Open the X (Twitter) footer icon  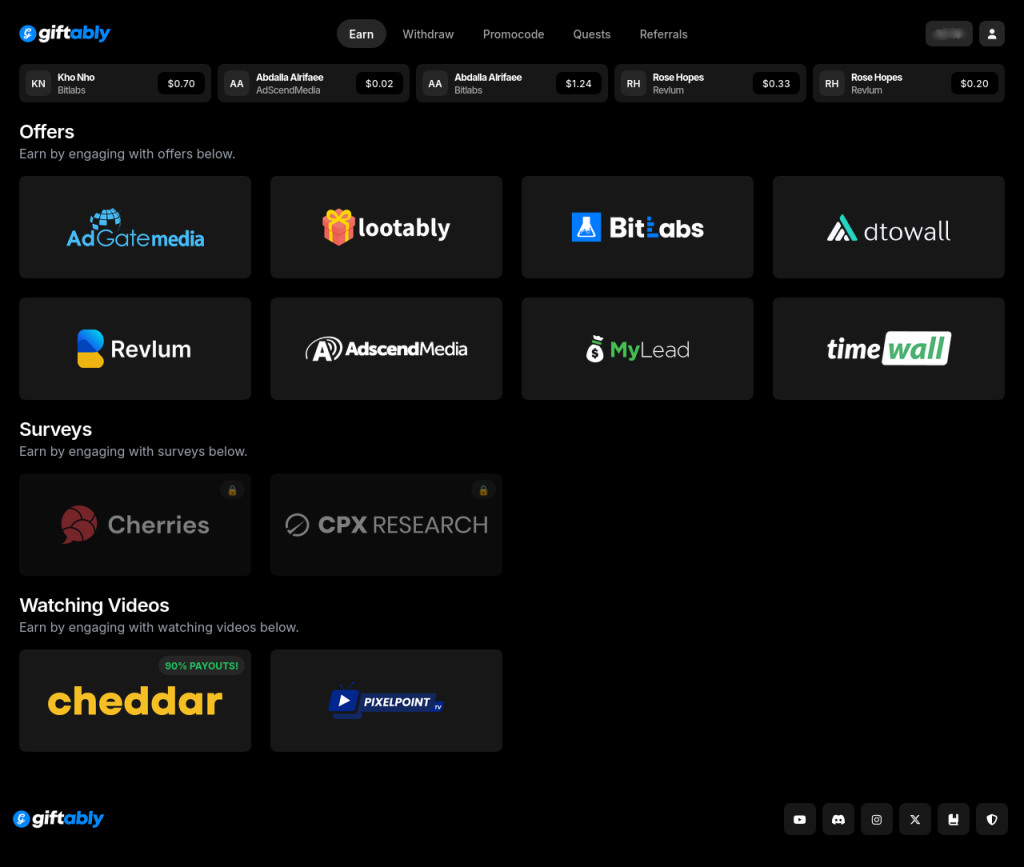(x=915, y=819)
